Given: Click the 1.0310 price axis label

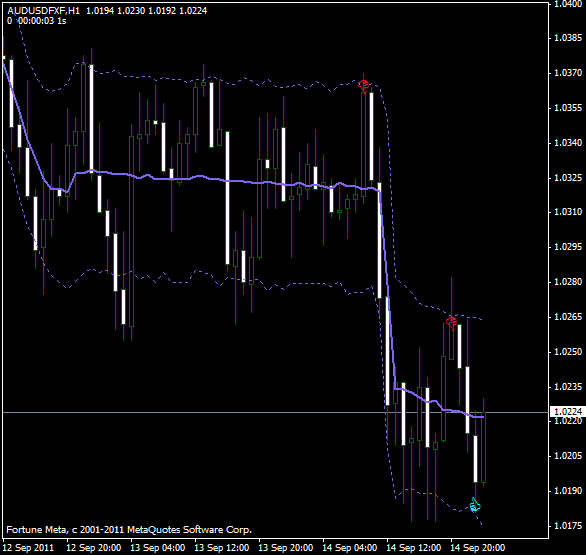Looking at the screenshot, I should pyautogui.click(x=568, y=212).
